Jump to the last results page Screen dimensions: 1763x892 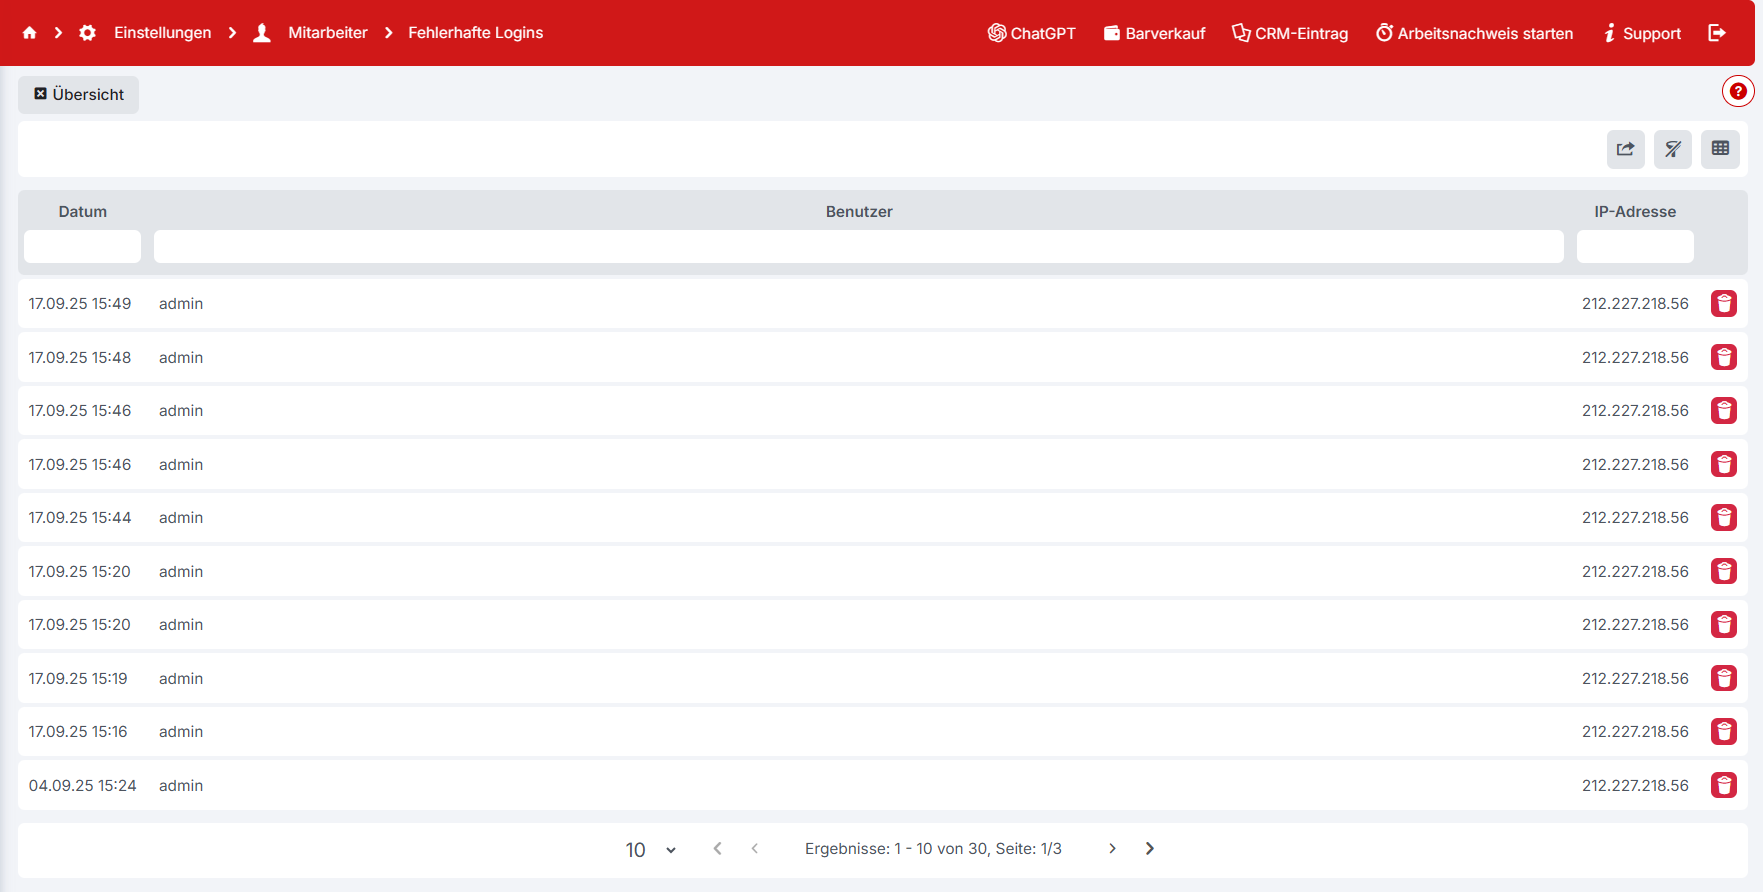point(1150,849)
